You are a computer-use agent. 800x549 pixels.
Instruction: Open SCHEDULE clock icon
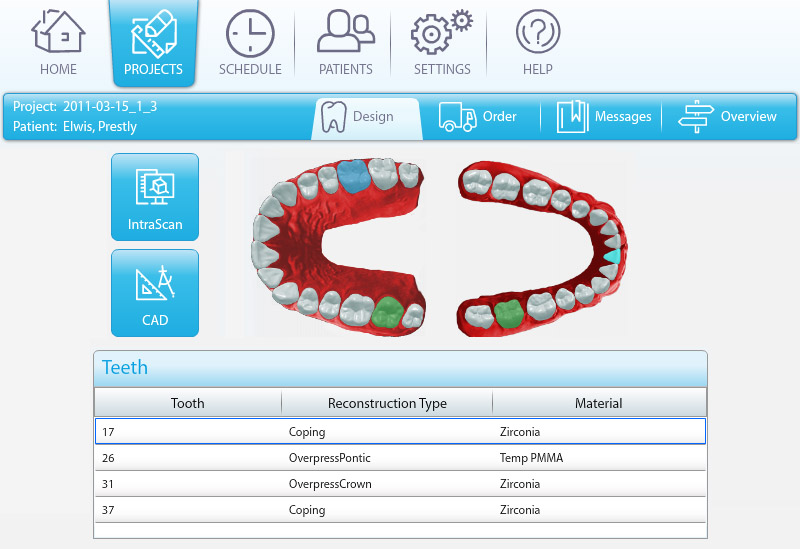(x=250, y=33)
